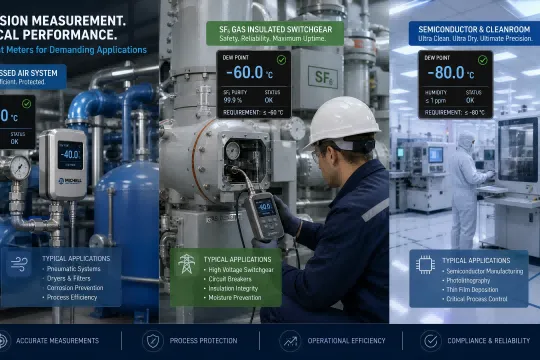Click 'Circuit Breakers' list item
This screenshot has width=540, height=360.
click(230, 279)
